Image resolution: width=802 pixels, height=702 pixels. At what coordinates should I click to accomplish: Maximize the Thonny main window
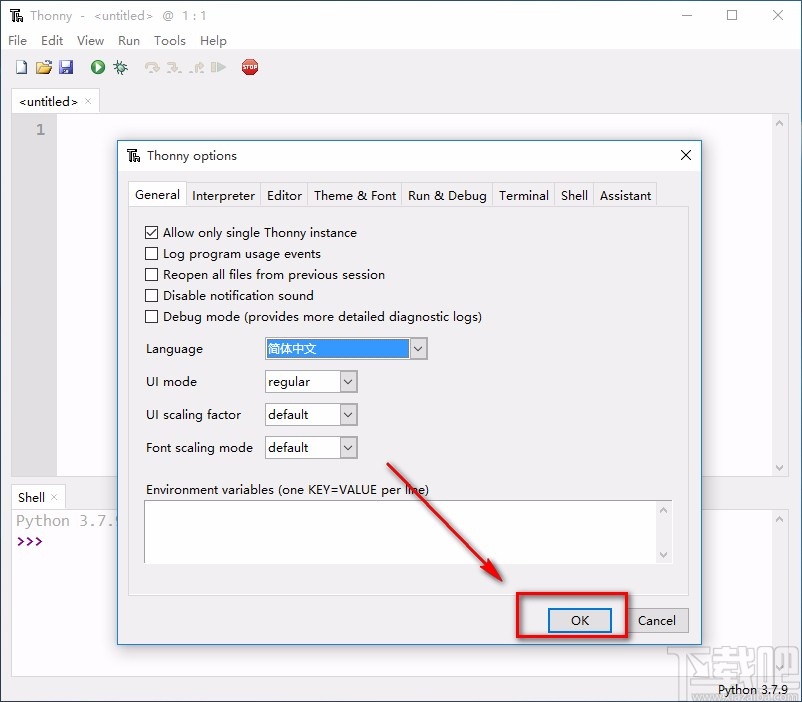click(732, 15)
